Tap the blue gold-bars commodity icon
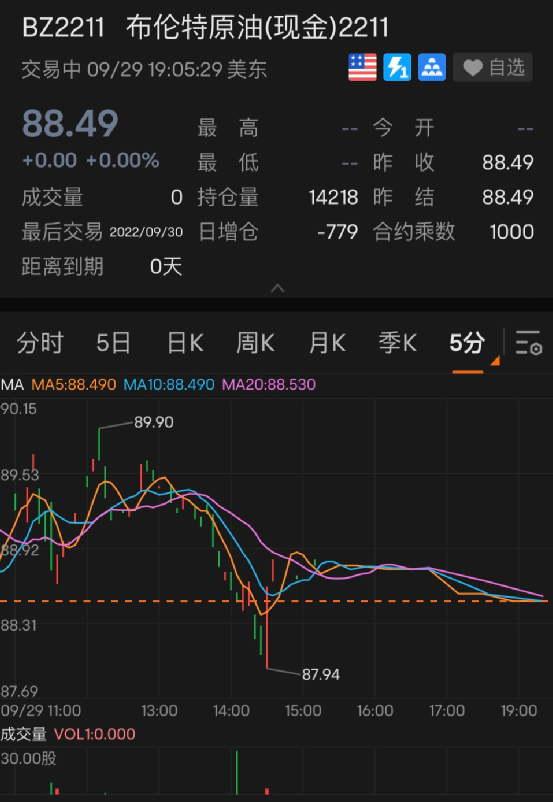This screenshot has width=553, height=802. point(432,67)
